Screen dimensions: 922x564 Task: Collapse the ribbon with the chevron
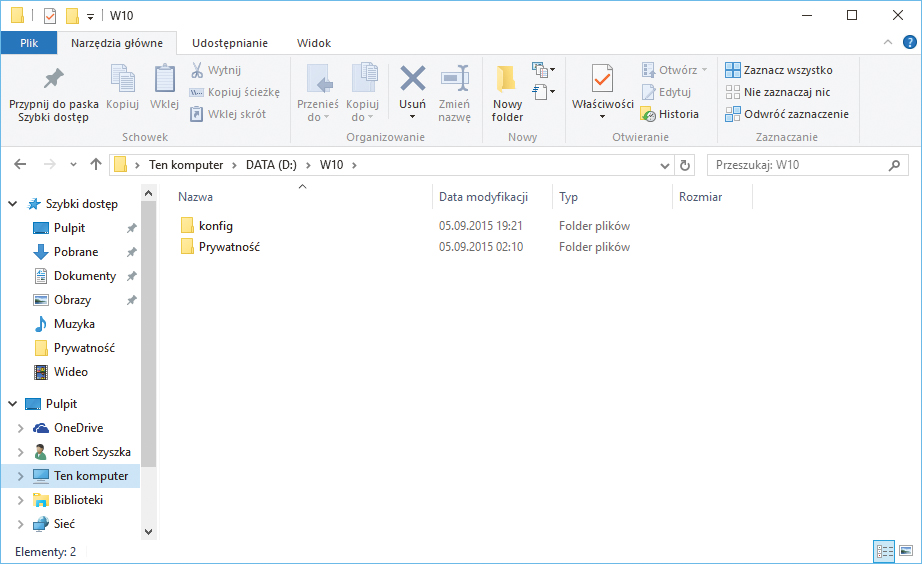coord(888,43)
